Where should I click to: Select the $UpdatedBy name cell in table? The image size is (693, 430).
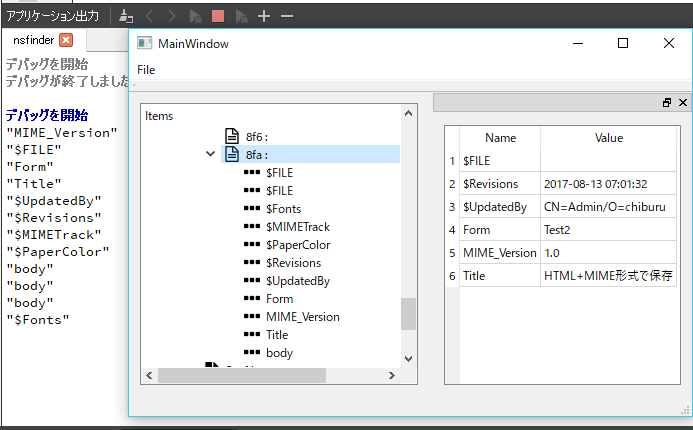[500, 207]
